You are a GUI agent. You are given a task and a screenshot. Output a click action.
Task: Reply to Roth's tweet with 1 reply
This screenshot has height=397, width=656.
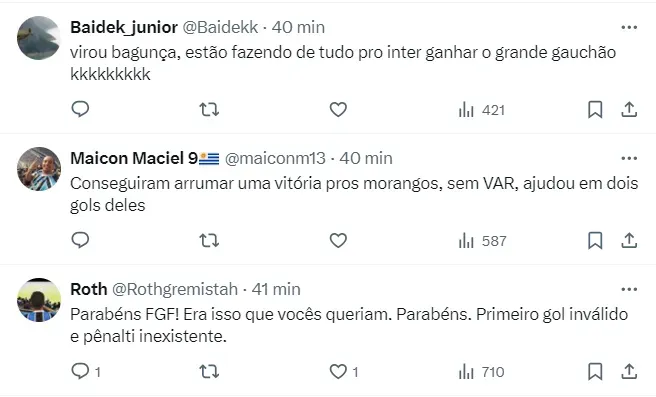point(86,371)
